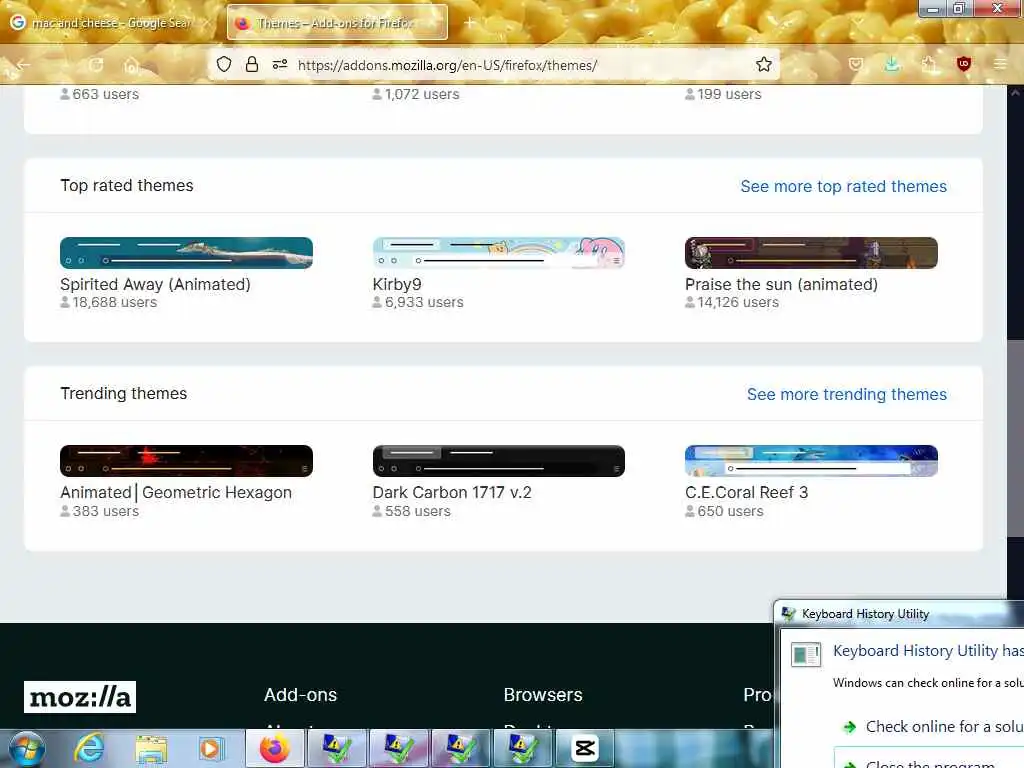Image resolution: width=1024 pixels, height=768 pixels.
Task: Open the Windows Start orb
Action: click(27, 748)
